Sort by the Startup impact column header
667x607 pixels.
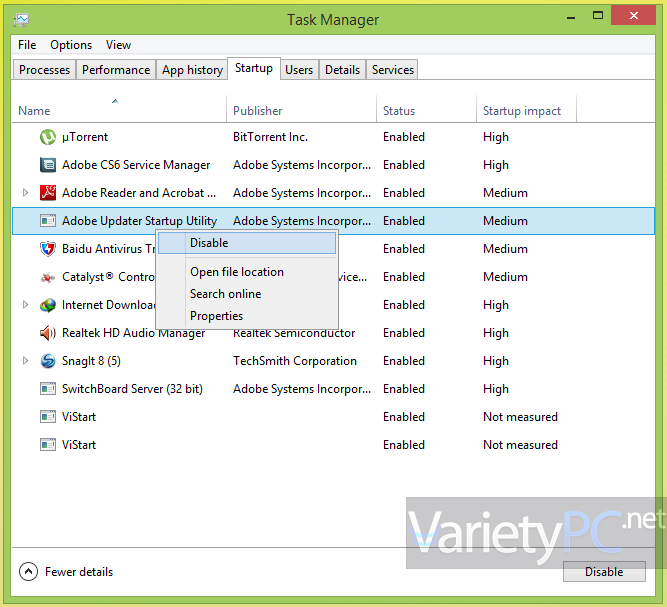pos(526,111)
